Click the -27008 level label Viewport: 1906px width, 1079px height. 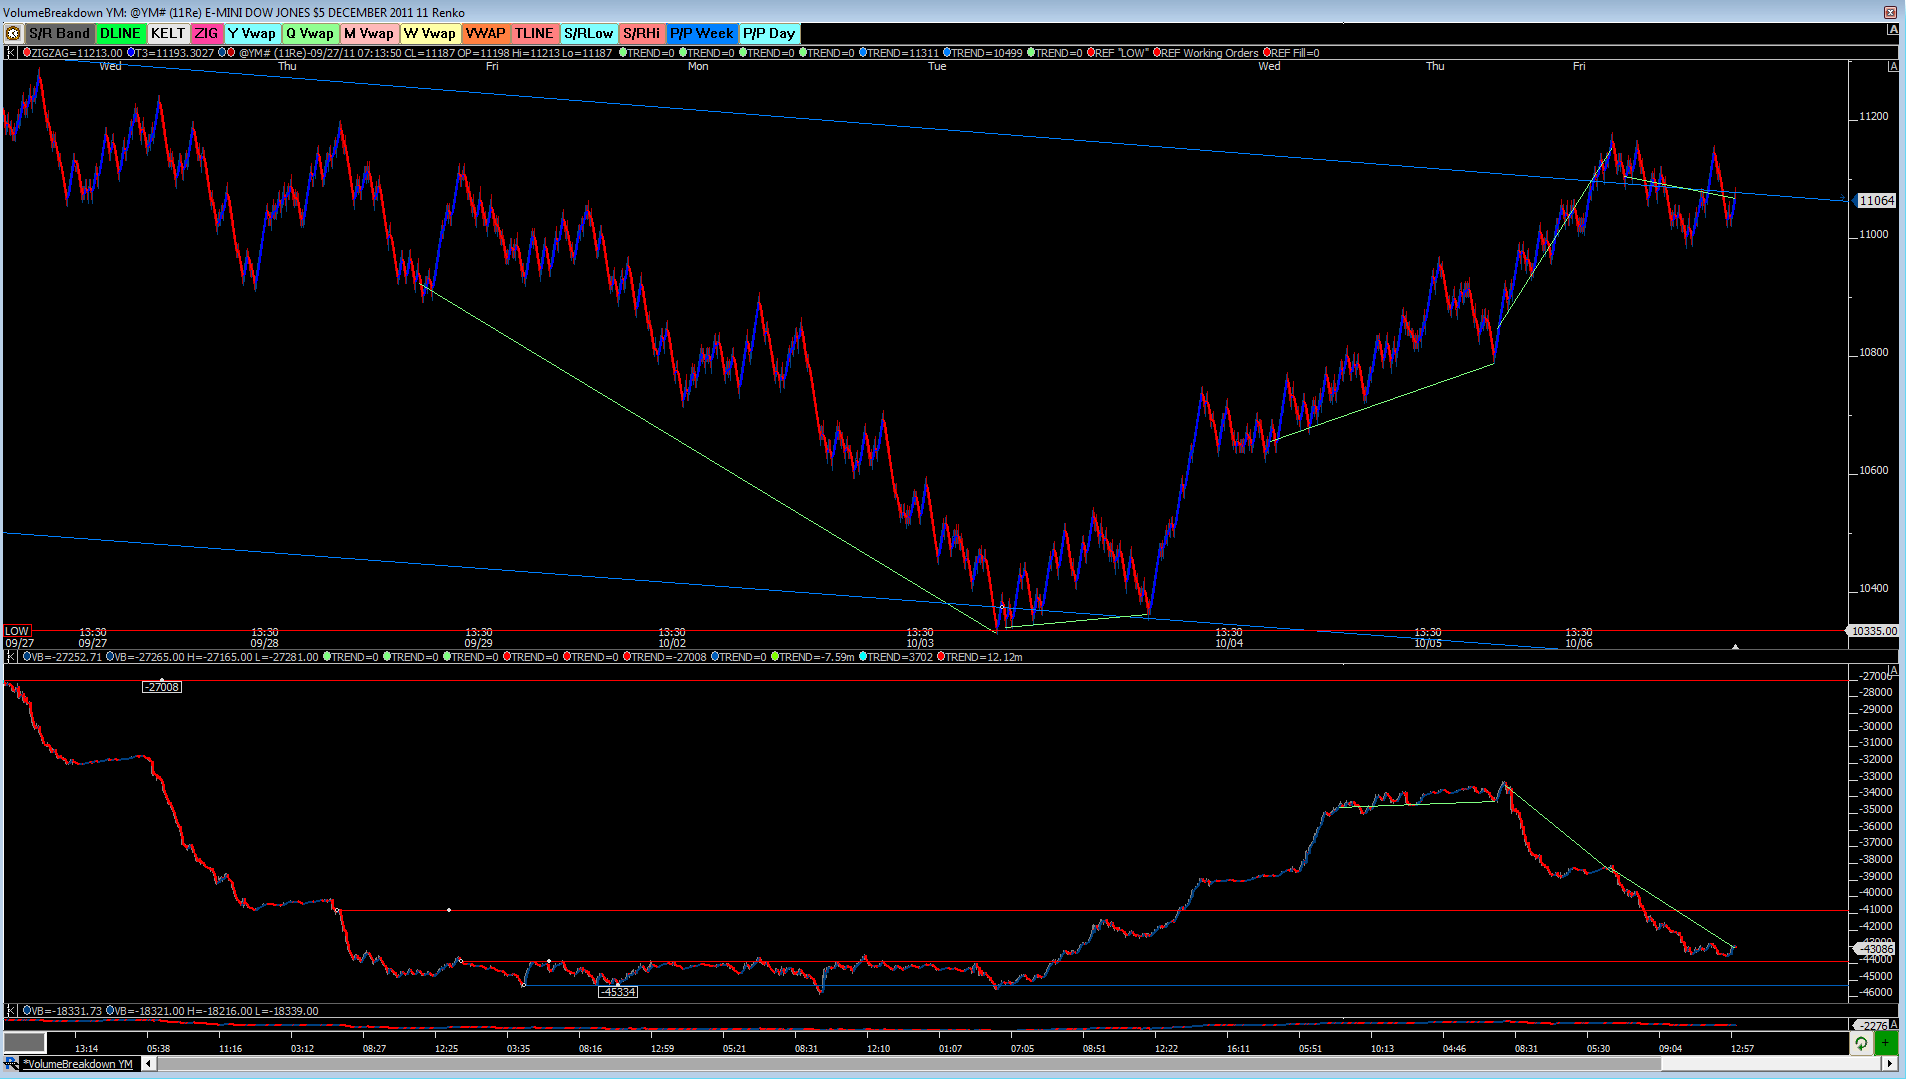click(162, 687)
